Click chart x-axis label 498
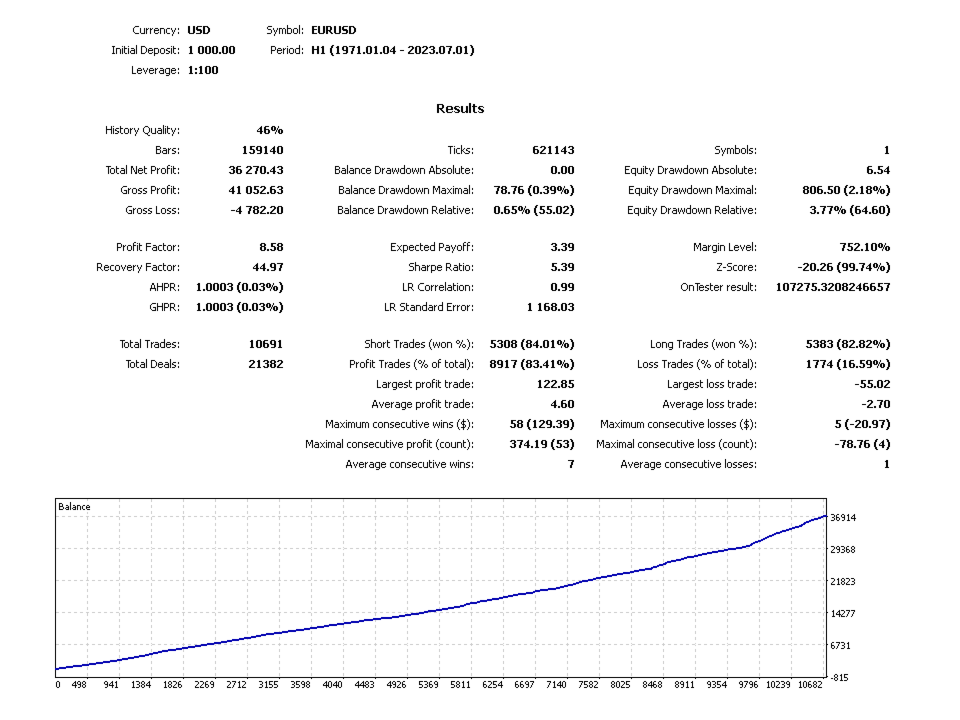 pyautogui.click(x=79, y=685)
